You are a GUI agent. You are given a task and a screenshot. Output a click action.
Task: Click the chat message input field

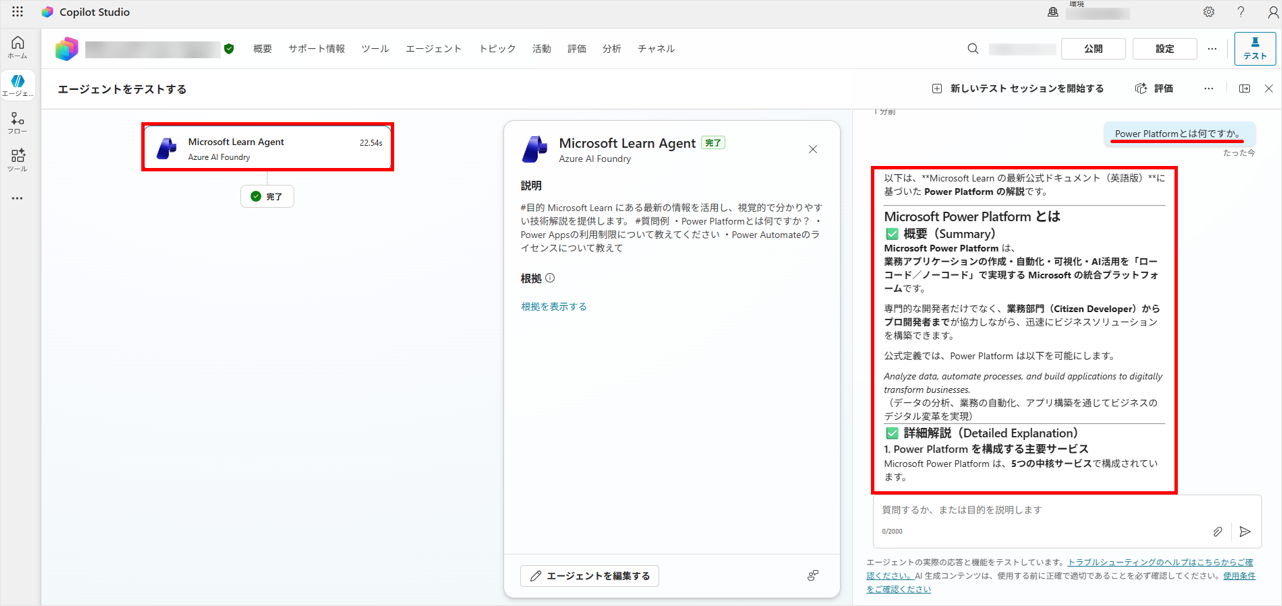[1040, 510]
